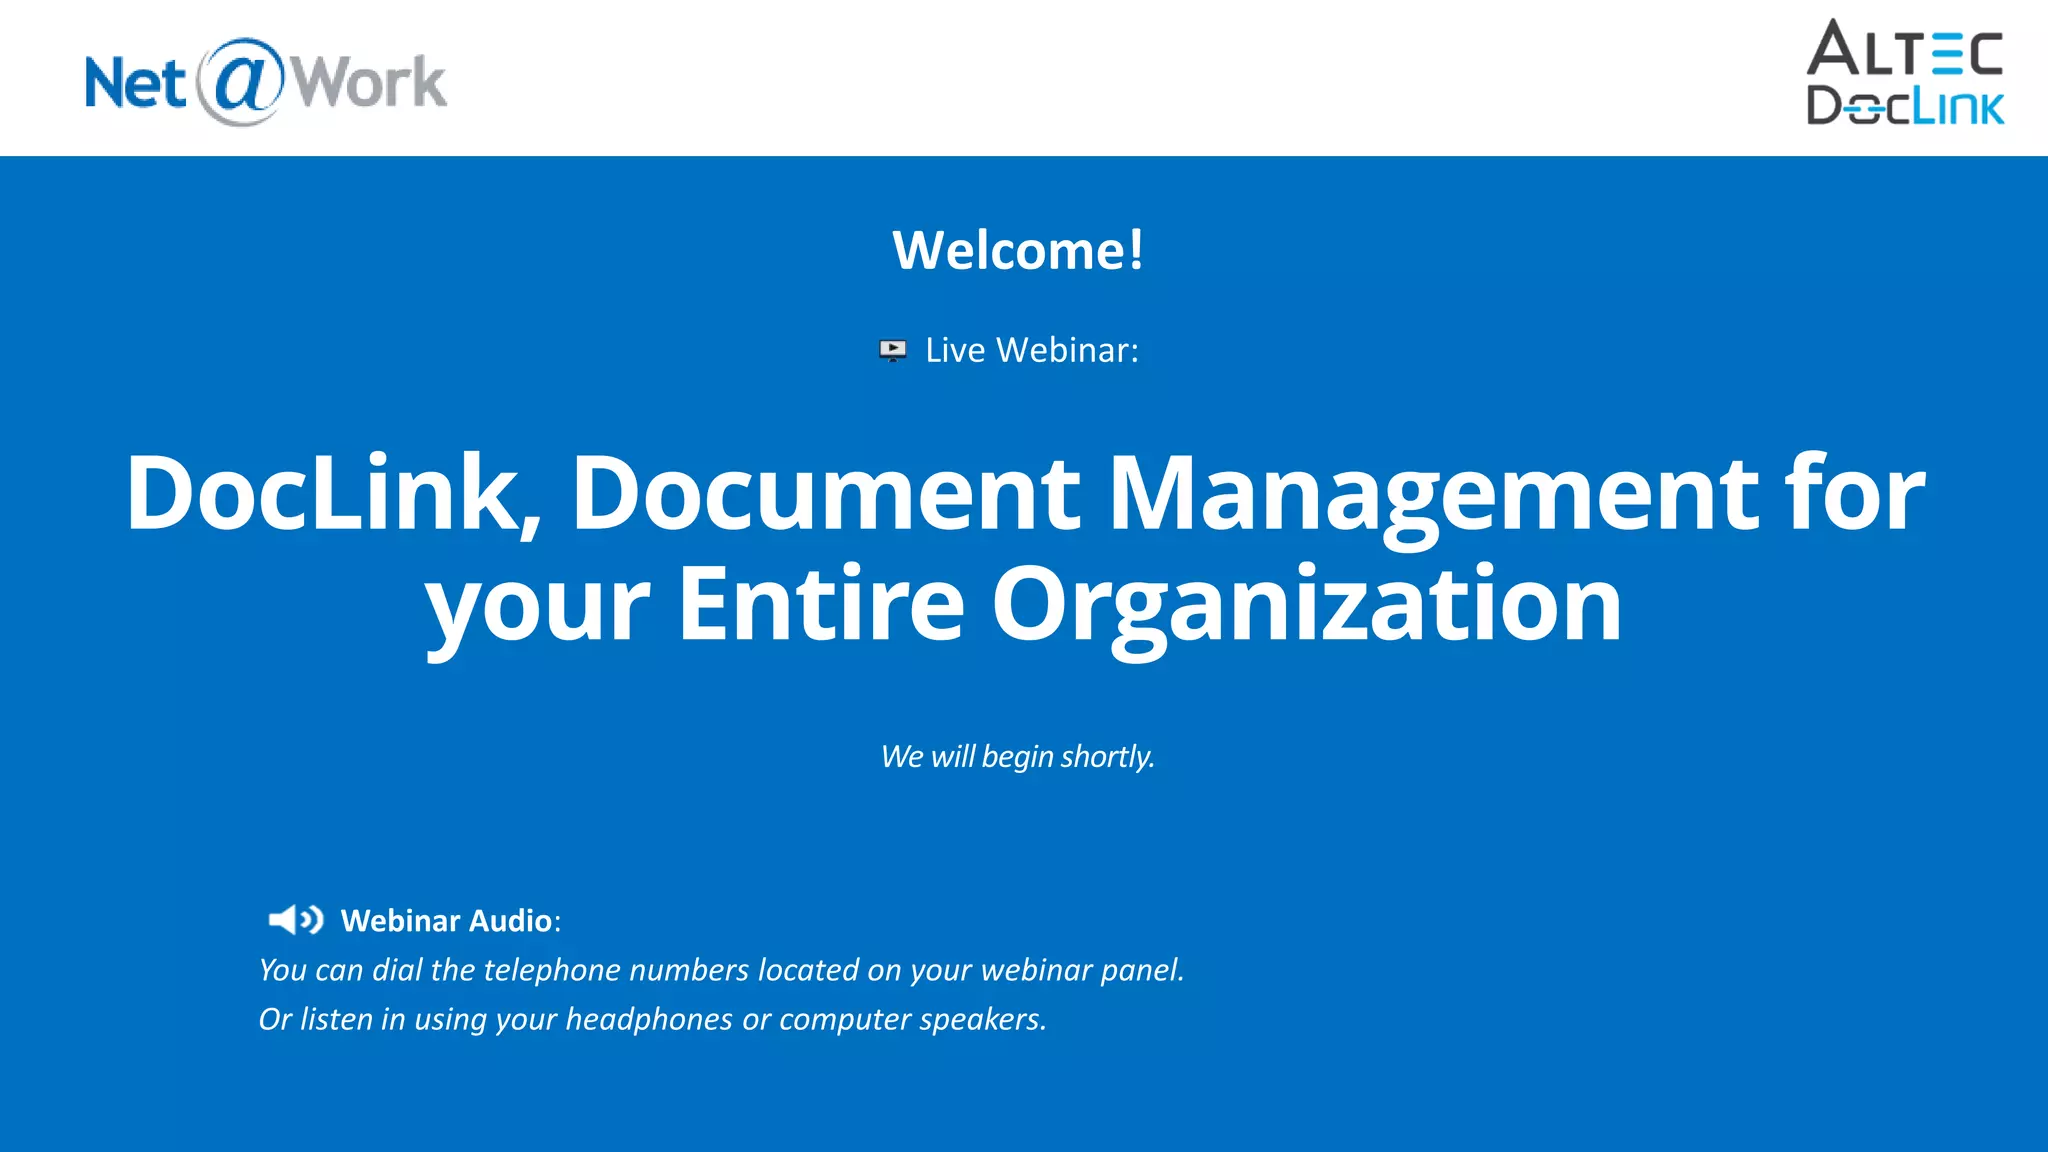2048x1152 pixels.
Task: Click the Net@Work logo
Action: [265, 82]
